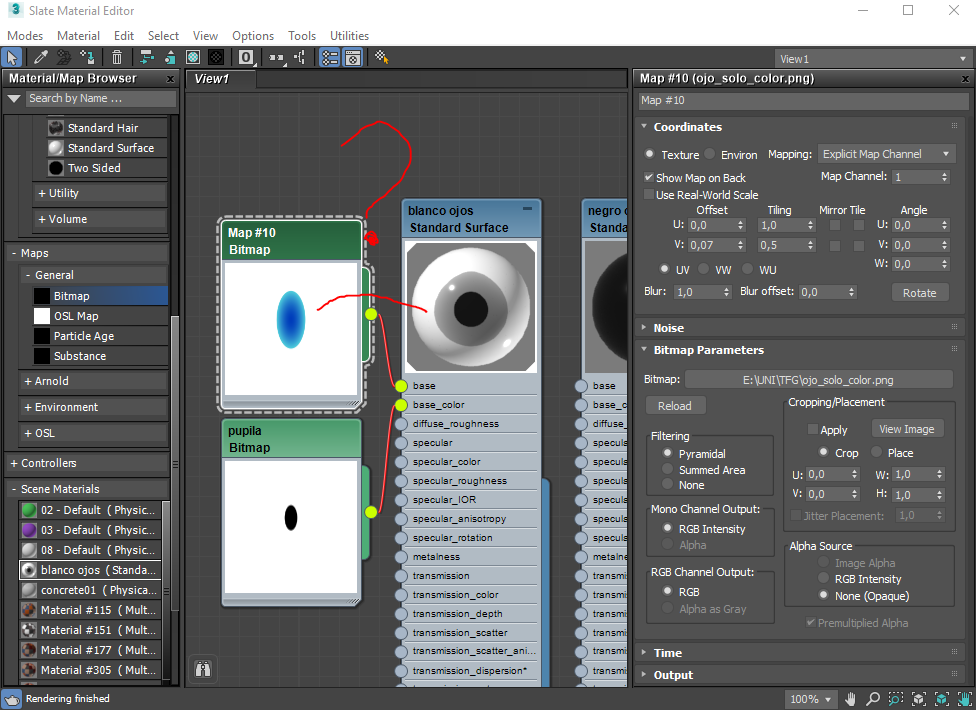This screenshot has width=976, height=710.
Task: Click Hide Unused Nodeslots icon
Action: 169,58
